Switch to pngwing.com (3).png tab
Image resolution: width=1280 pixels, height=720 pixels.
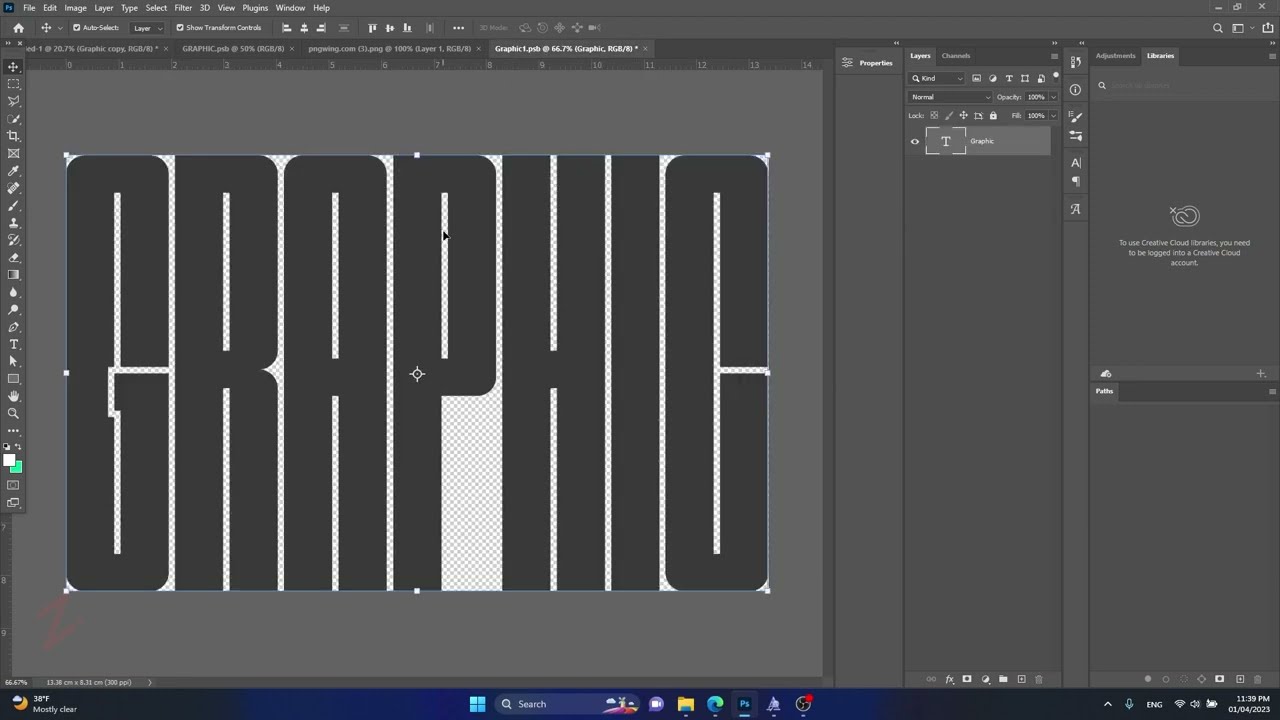pos(389,48)
